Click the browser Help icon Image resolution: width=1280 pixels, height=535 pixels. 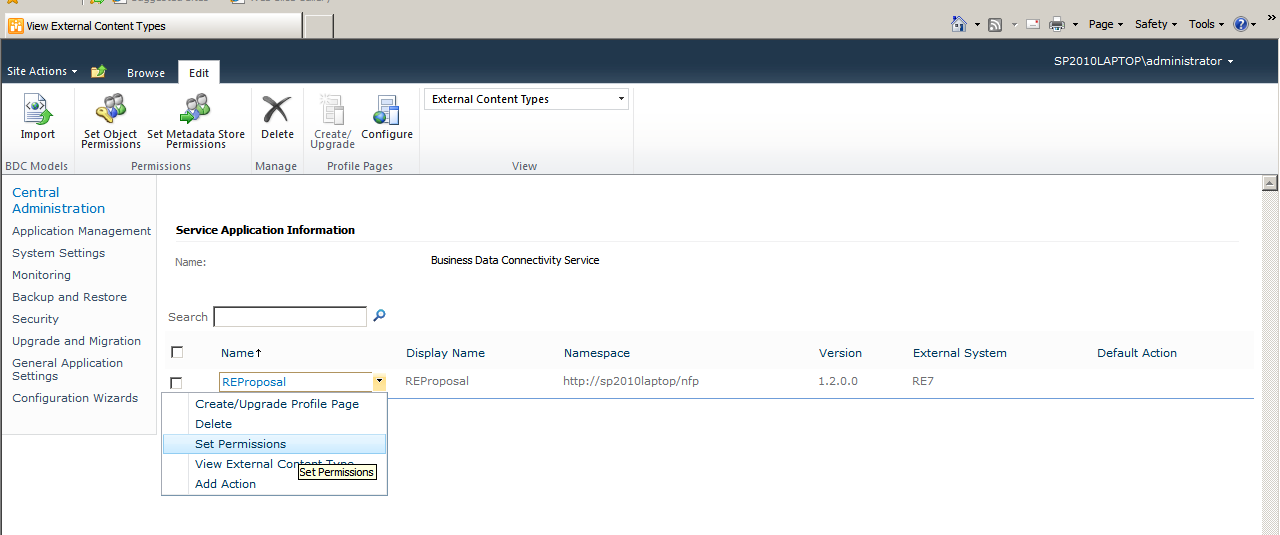(1241, 24)
